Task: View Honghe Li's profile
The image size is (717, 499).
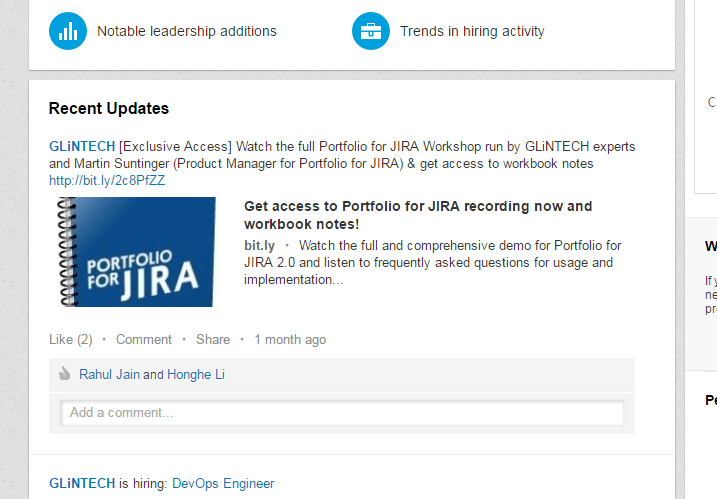Action: point(196,374)
